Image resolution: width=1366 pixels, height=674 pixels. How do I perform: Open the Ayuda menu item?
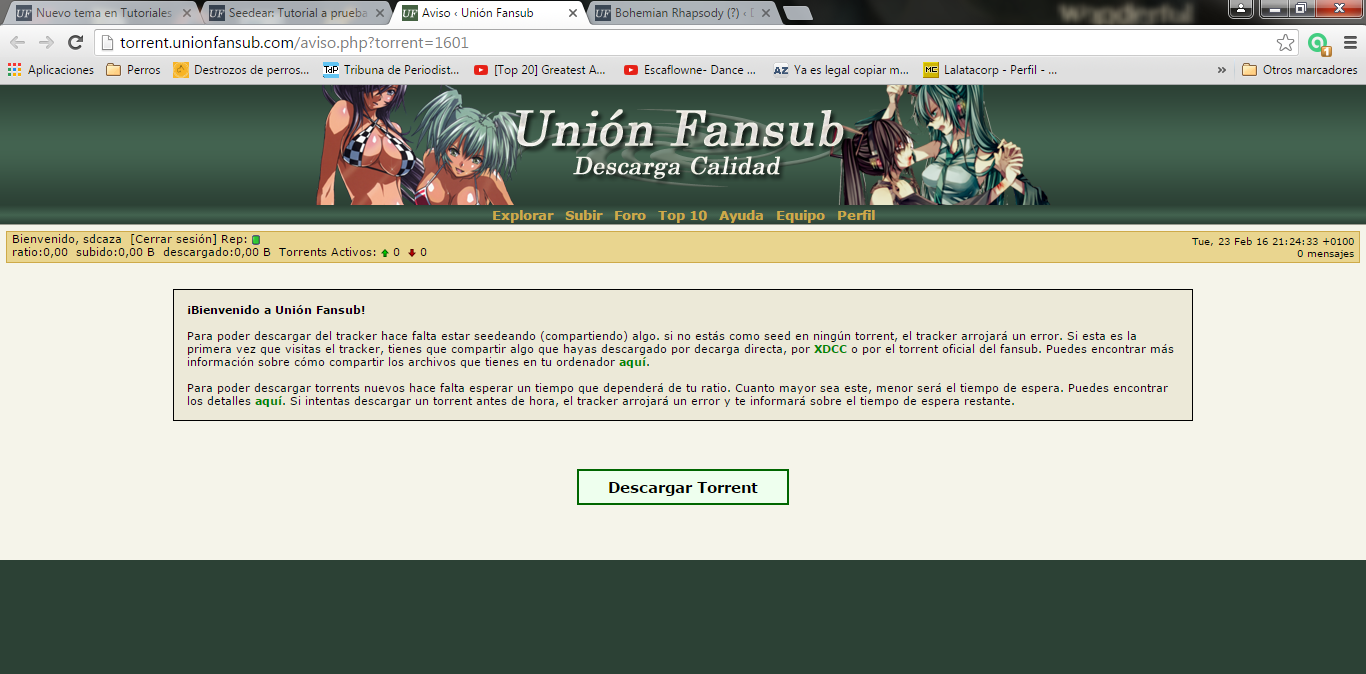click(x=741, y=215)
